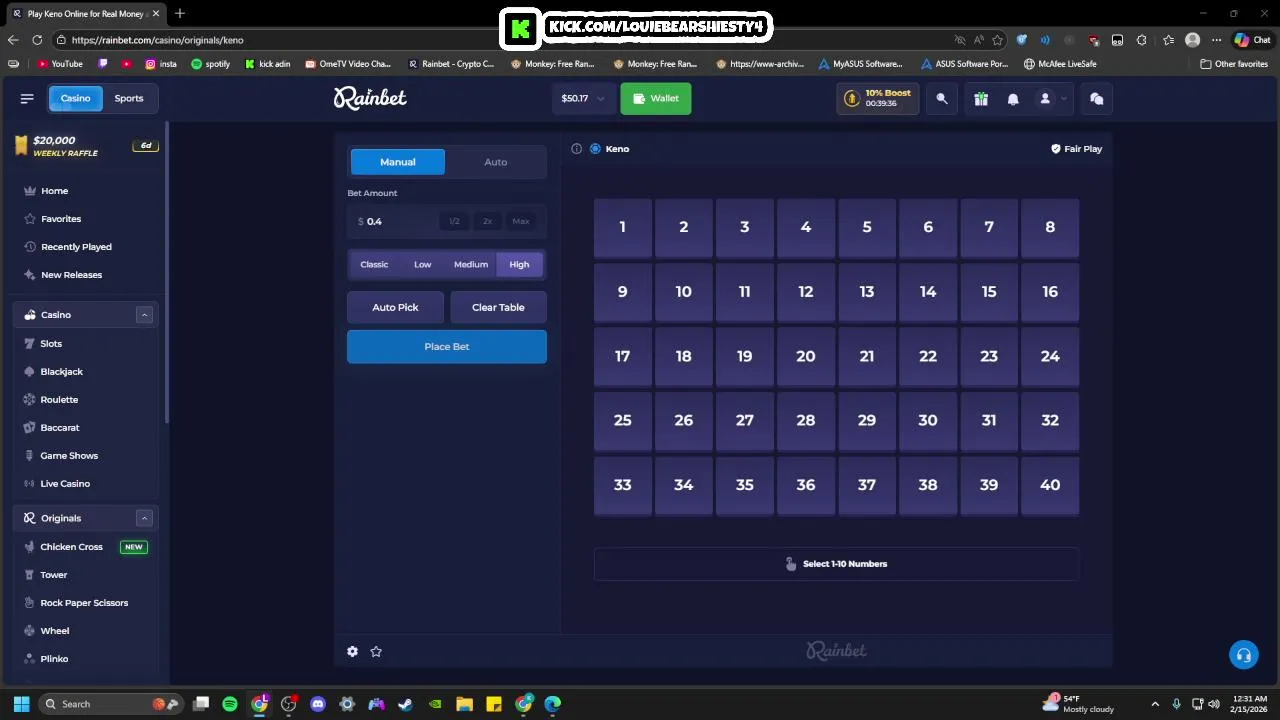1280x720 pixels.
Task: Click the Clear Table button
Action: pos(498,307)
